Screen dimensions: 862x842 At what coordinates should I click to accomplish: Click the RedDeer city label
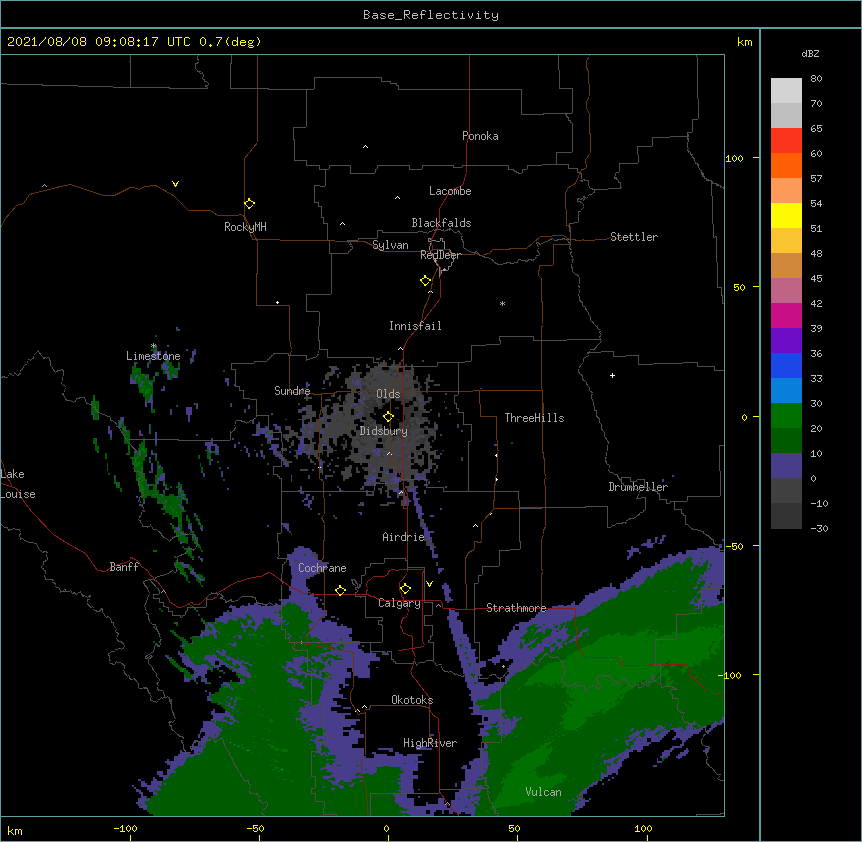440,255
